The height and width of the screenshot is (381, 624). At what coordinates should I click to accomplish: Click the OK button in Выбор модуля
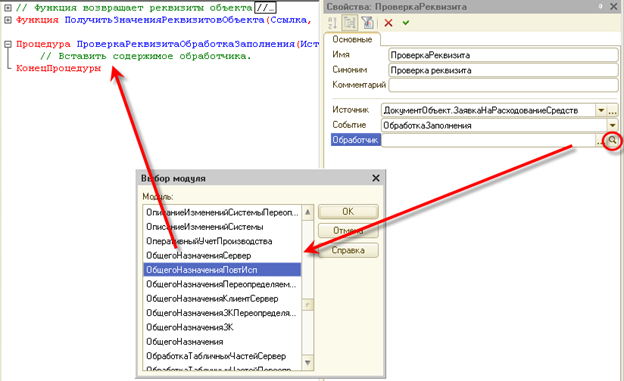pos(348,211)
